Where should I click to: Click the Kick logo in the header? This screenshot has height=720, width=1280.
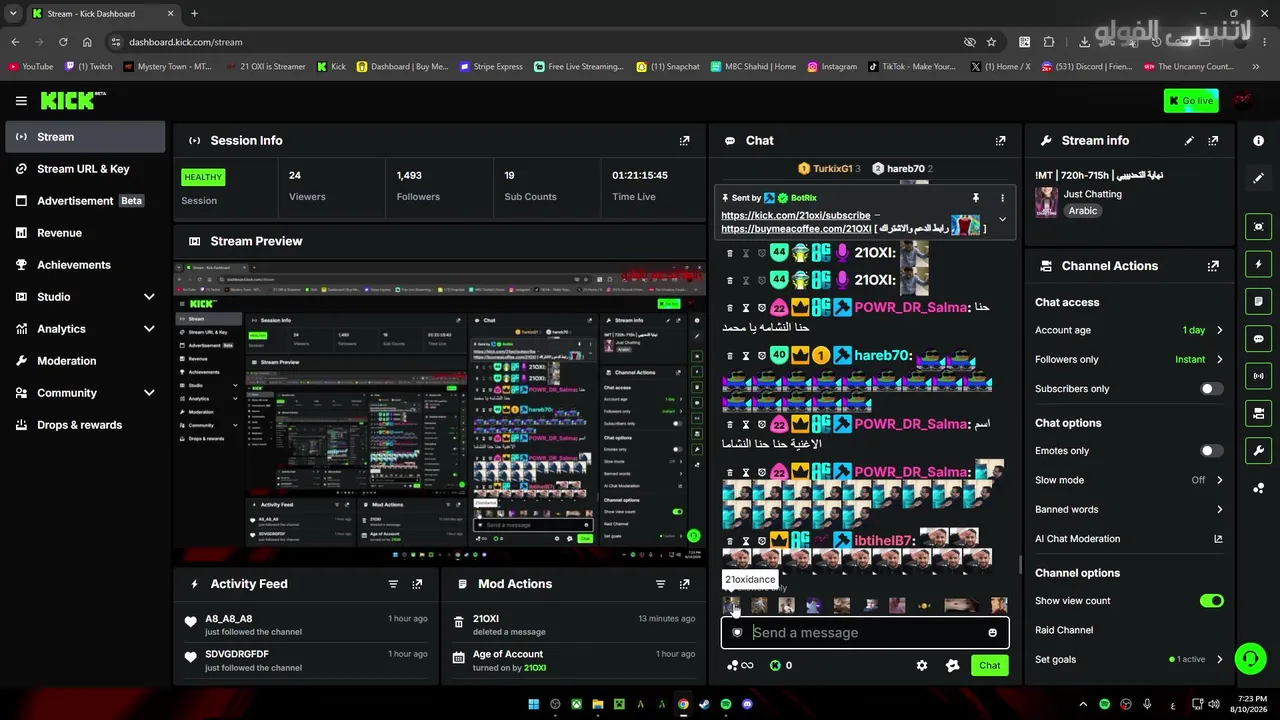click(73, 100)
